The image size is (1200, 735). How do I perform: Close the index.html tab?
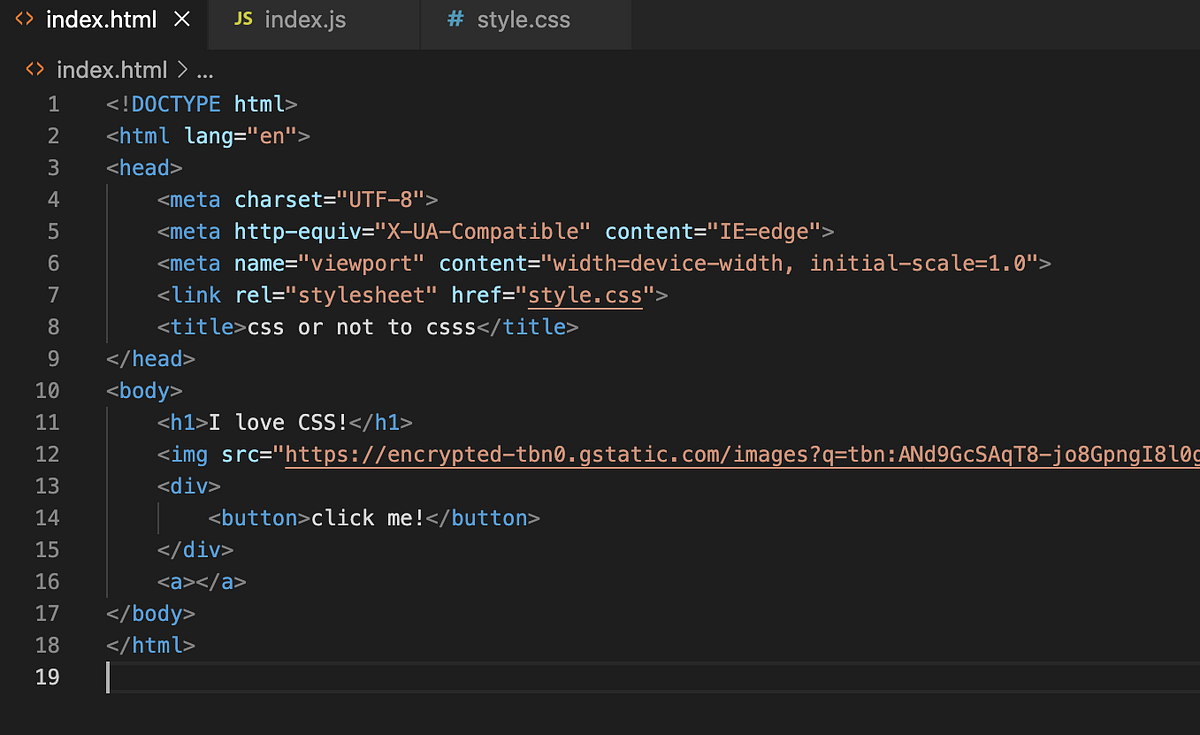(x=180, y=18)
